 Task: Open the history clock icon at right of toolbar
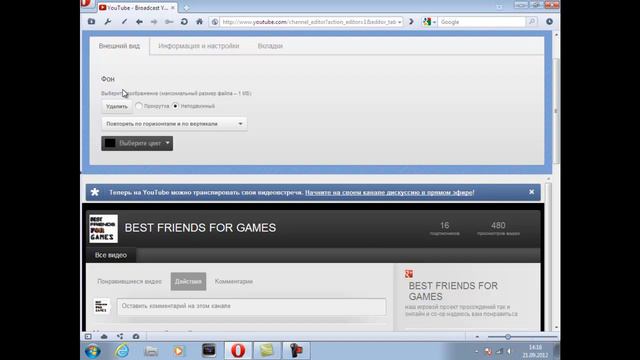point(549,22)
